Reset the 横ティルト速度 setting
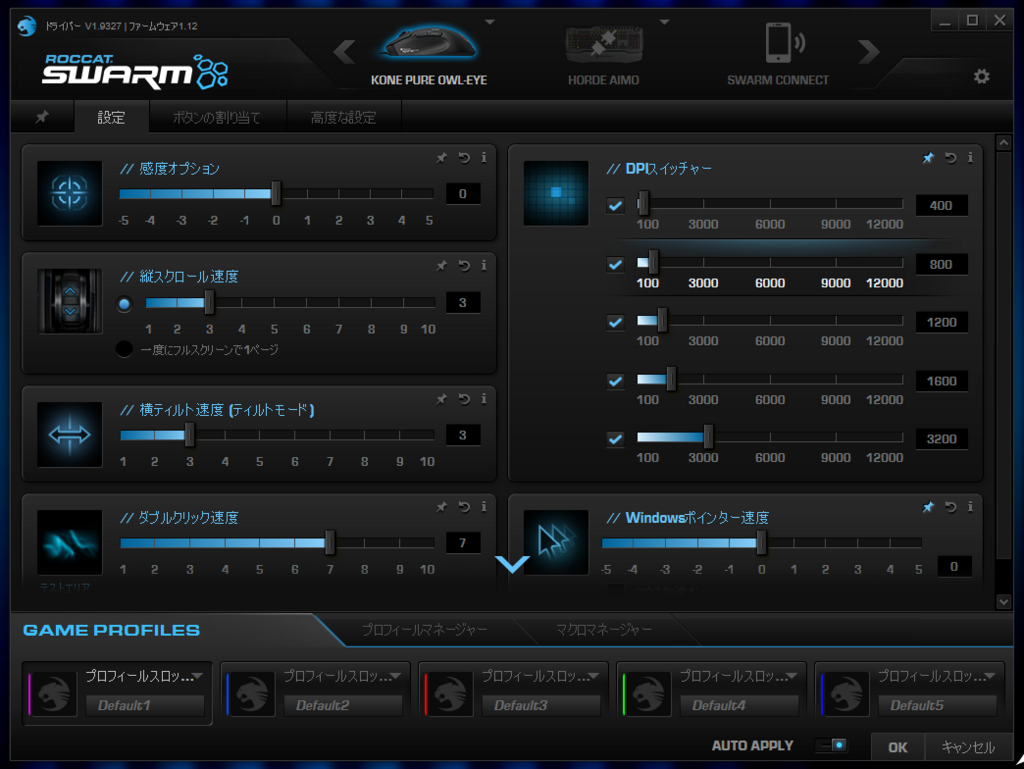 coord(464,398)
